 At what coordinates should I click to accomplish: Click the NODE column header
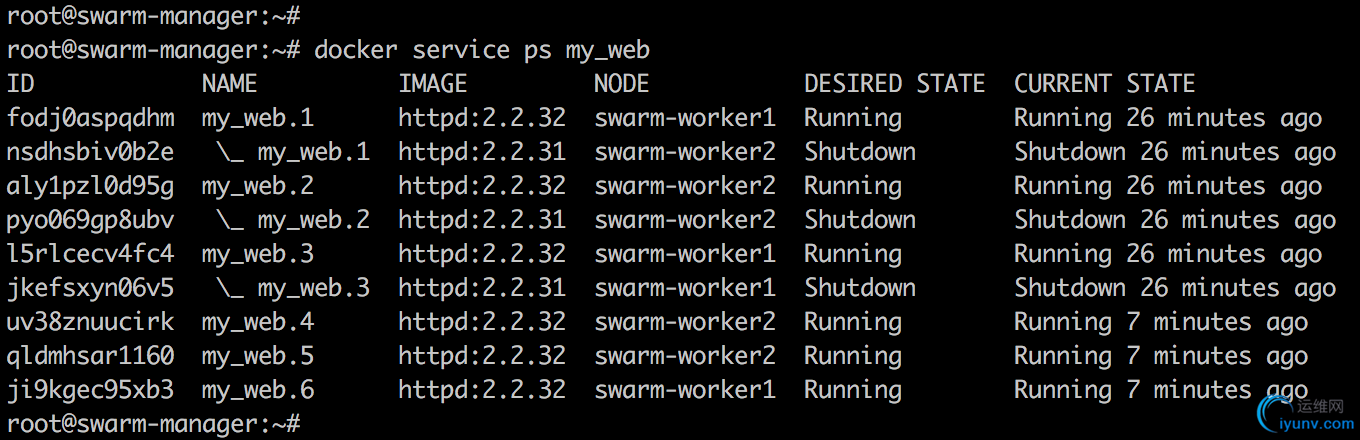(x=622, y=84)
